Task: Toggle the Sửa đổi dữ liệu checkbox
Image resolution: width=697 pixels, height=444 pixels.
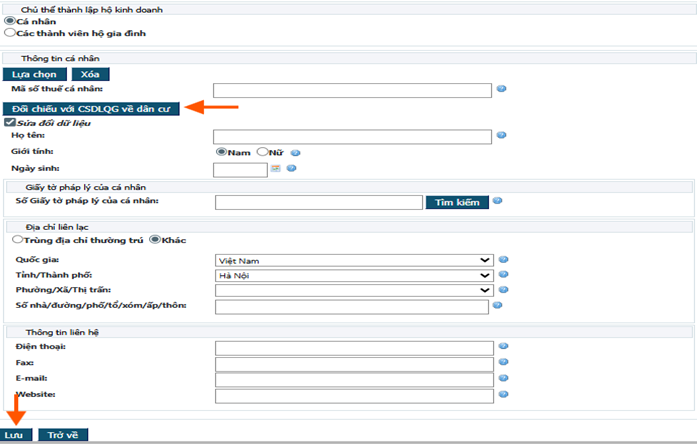Action: point(10,122)
